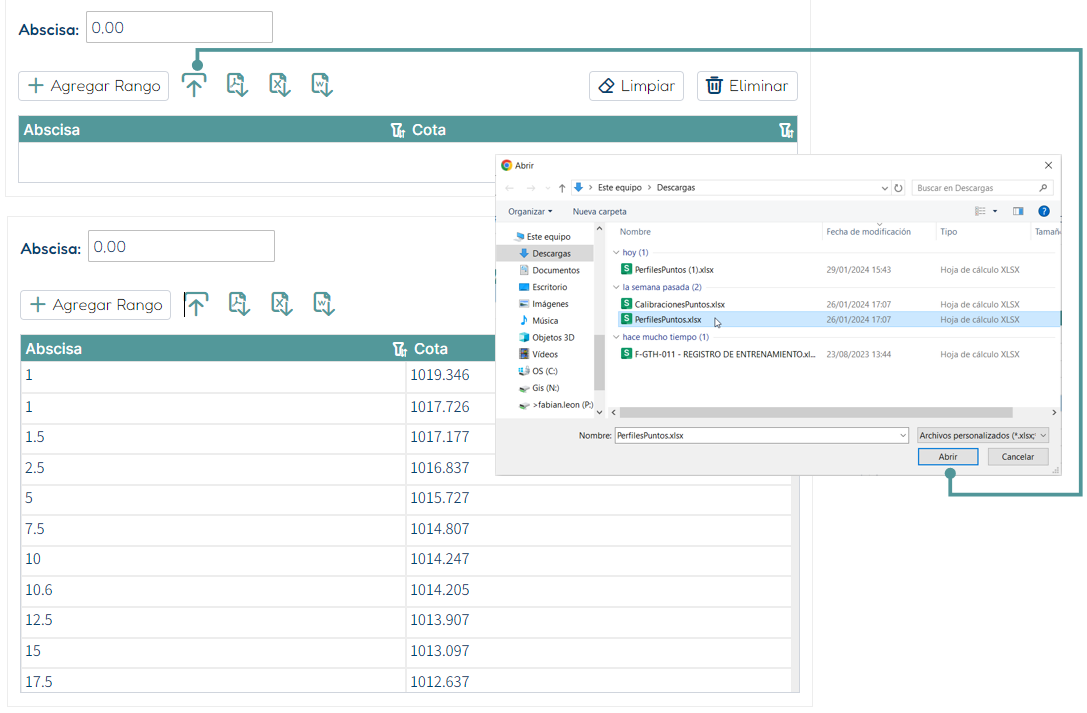1087x713 pixels.
Task: Export to Word icon in the filled-table panel
Action: [x=324, y=304]
